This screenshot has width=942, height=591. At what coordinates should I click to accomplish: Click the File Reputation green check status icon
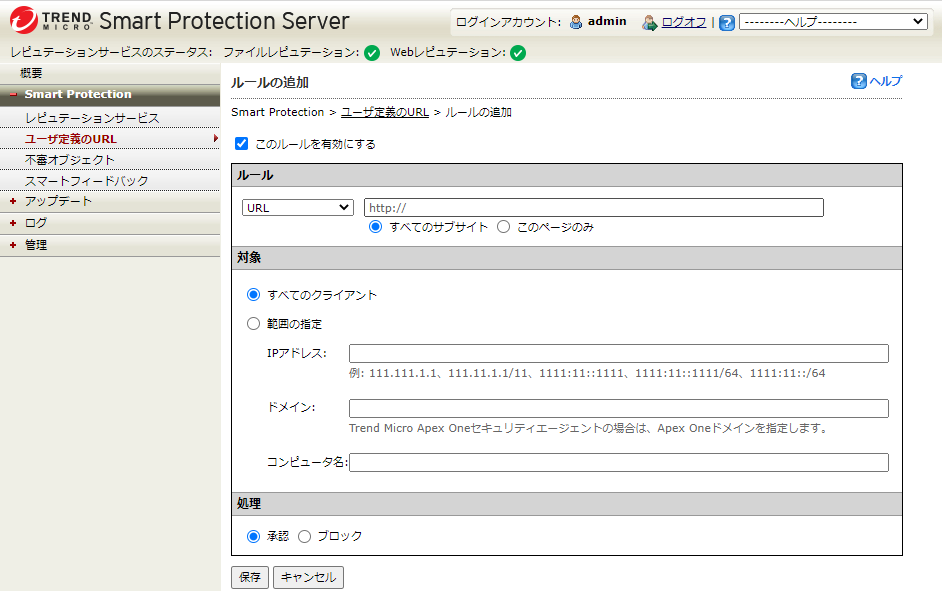[372, 52]
